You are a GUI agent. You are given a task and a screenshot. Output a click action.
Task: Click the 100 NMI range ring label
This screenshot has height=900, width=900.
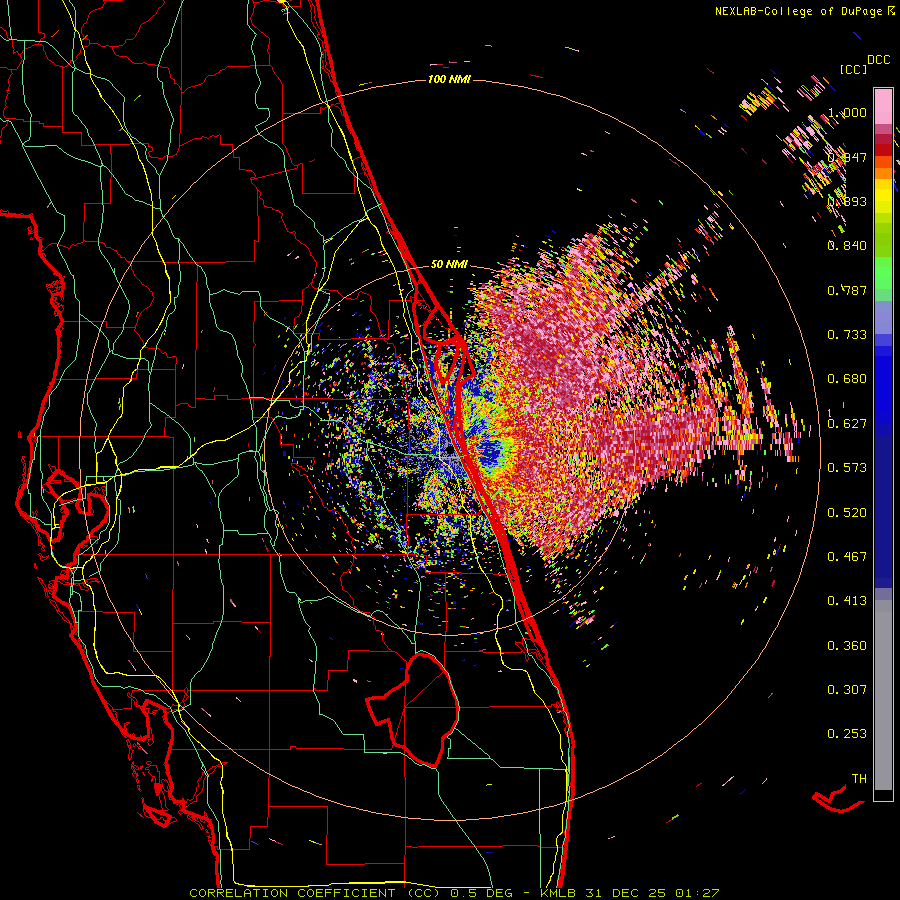tap(449, 79)
